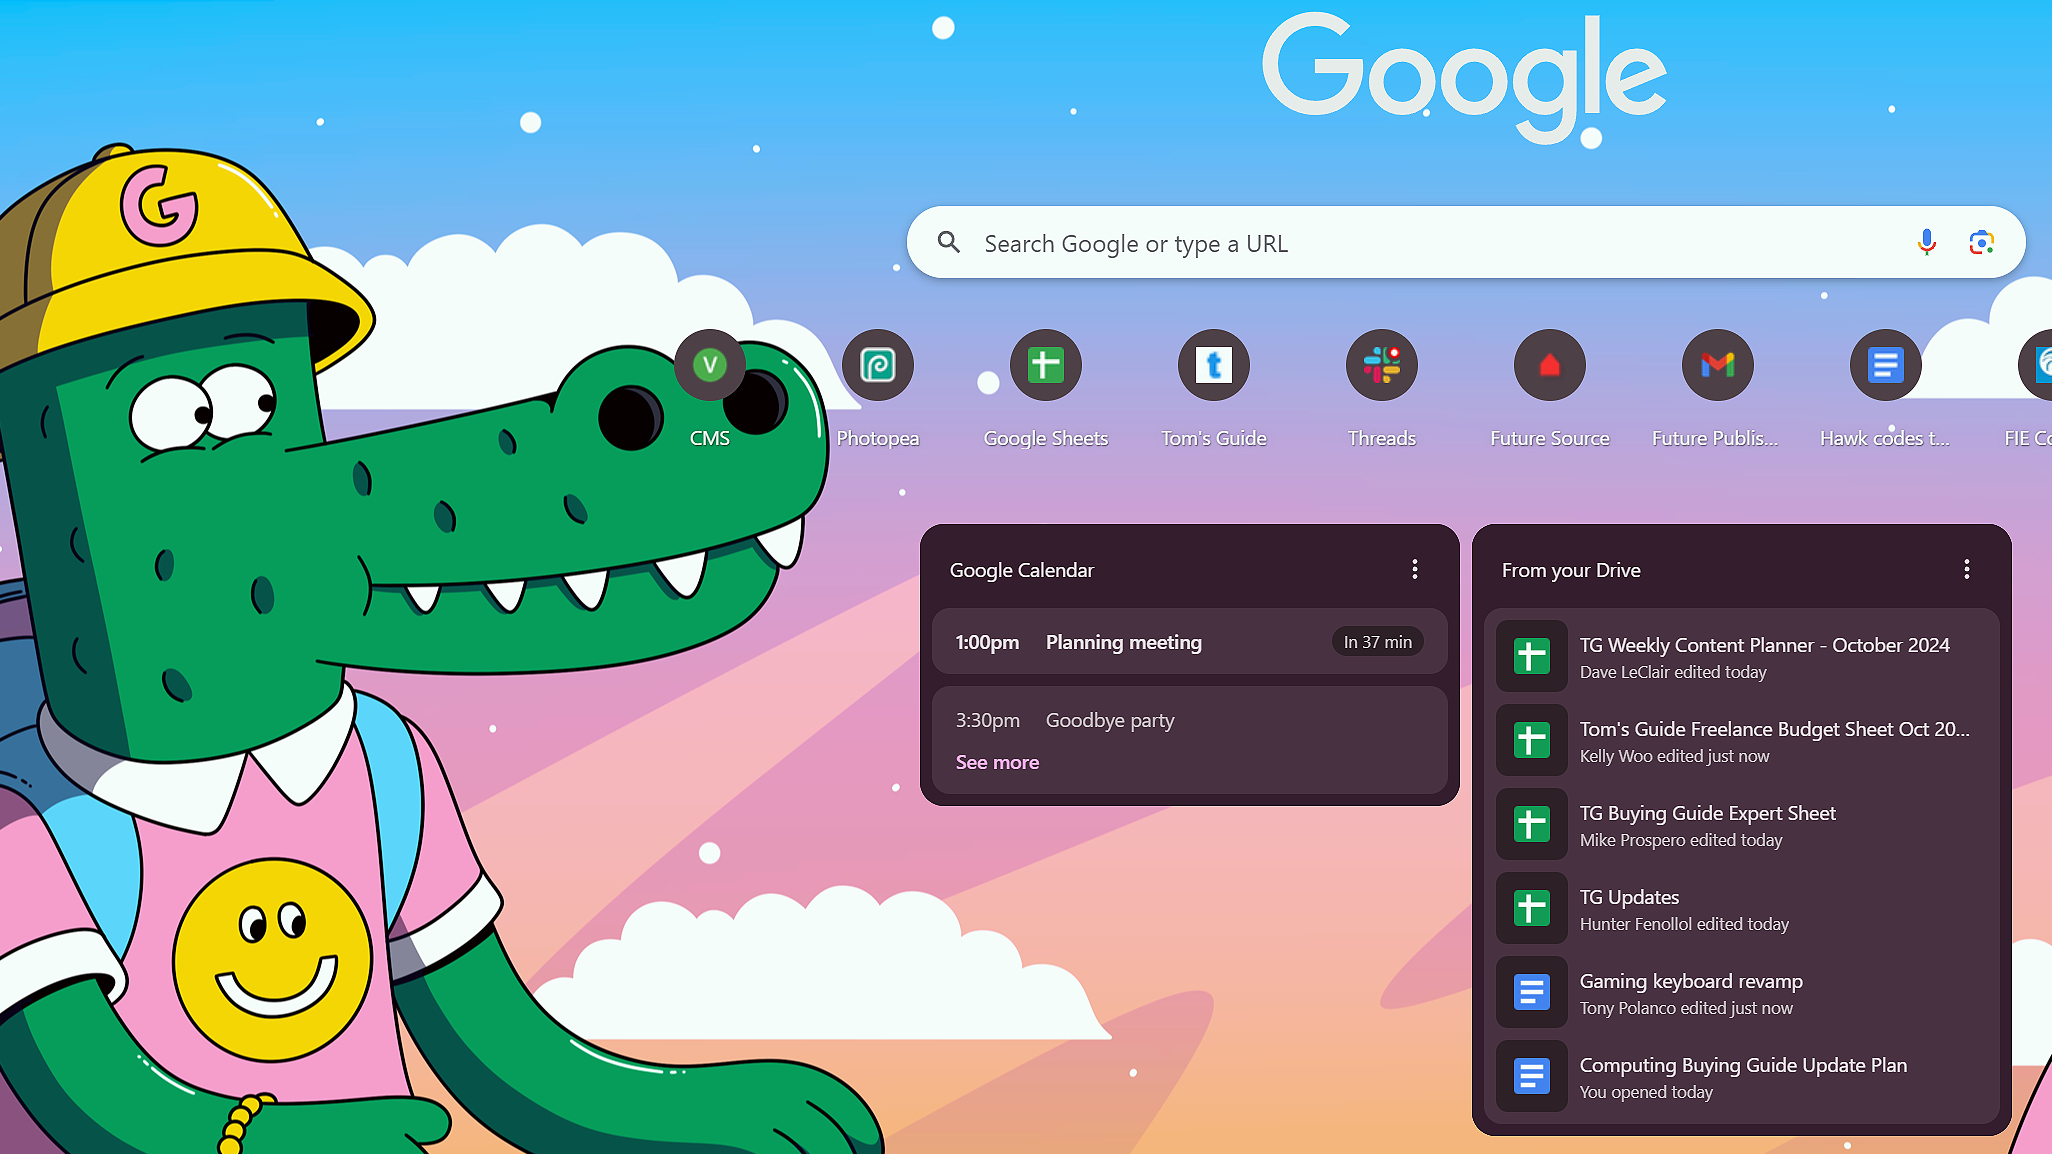Screen dimensions: 2052x1154
Task: Click See more calendar events link
Action: (x=996, y=762)
